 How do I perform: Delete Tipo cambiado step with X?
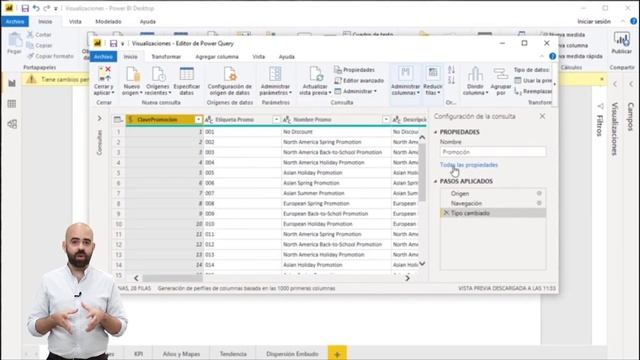[x=446, y=213]
